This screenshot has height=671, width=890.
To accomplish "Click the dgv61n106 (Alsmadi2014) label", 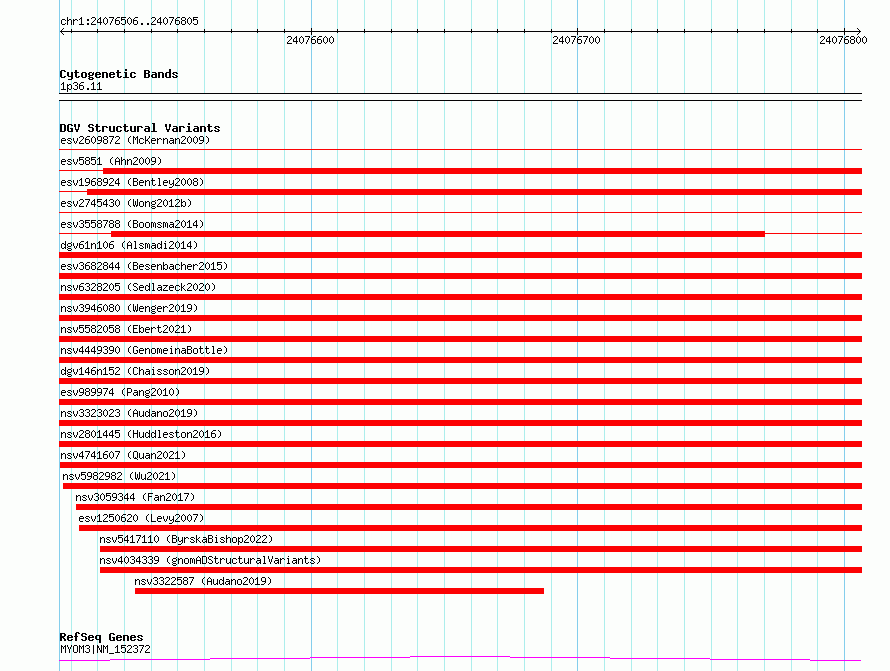I will [129, 245].
